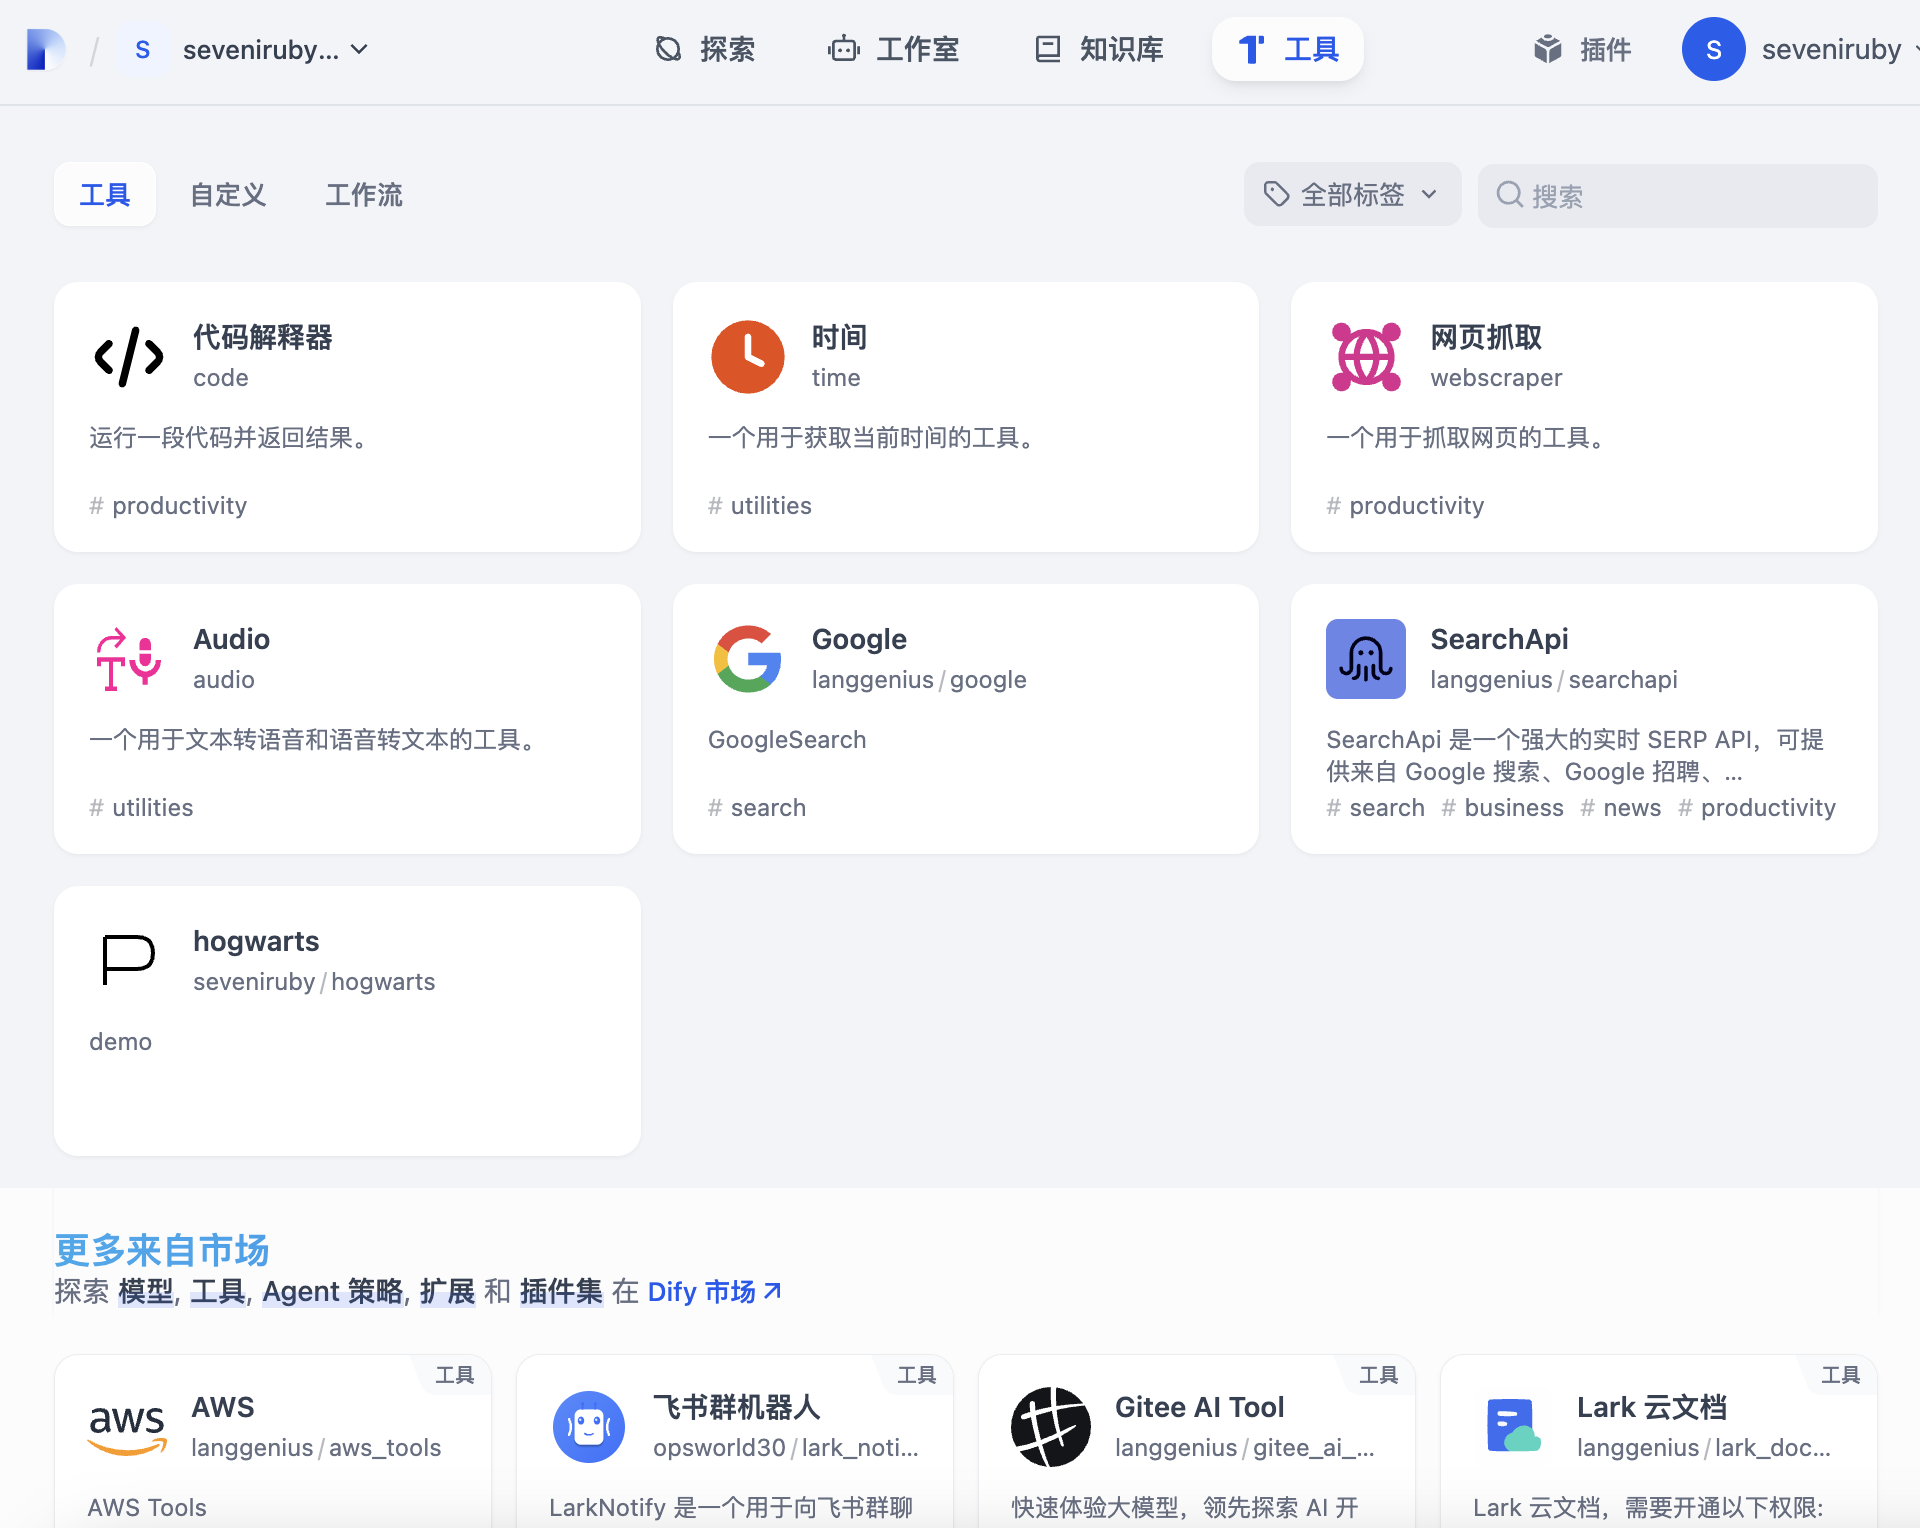The width and height of the screenshot is (1920, 1528).
Task: Open 工作室 in top navigation
Action: click(893, 50)
